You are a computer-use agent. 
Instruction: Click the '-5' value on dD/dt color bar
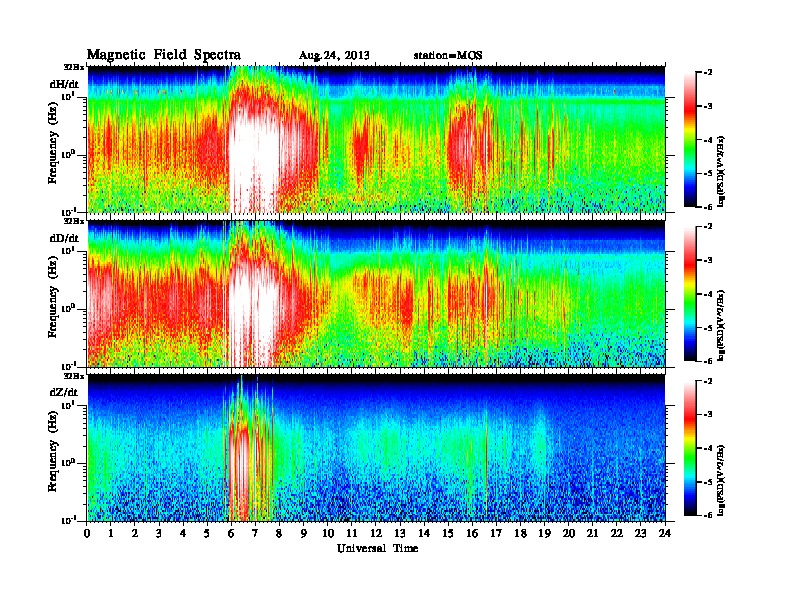[708, 328]
